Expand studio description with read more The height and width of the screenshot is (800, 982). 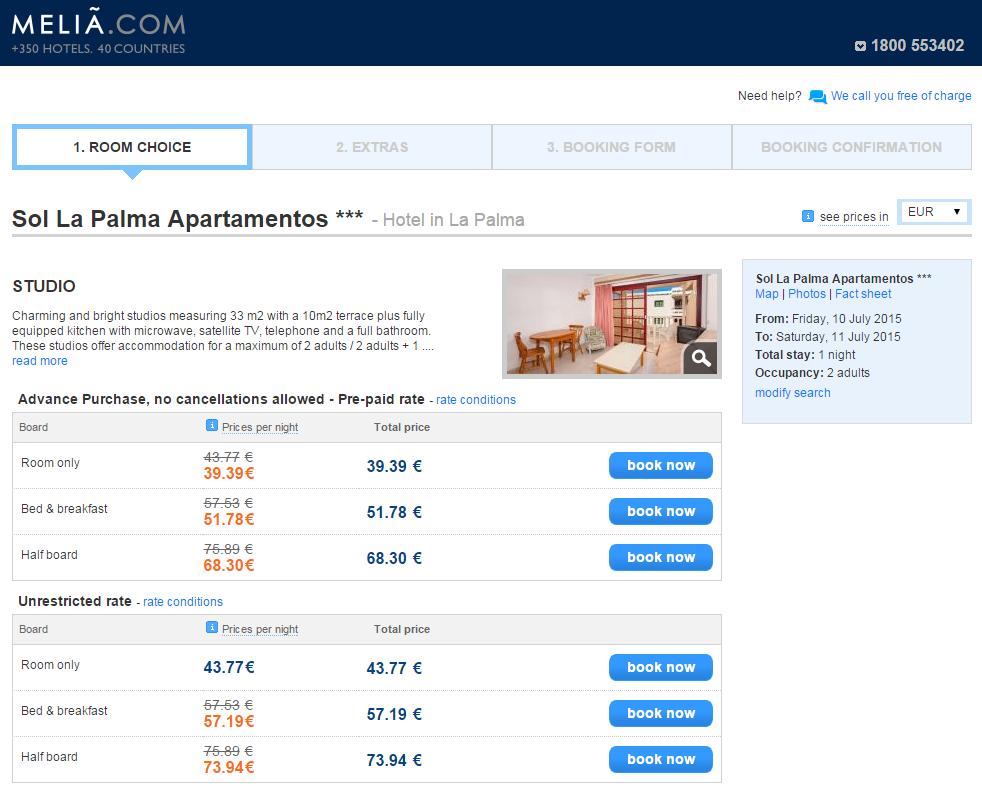click(x=39, y=361)
